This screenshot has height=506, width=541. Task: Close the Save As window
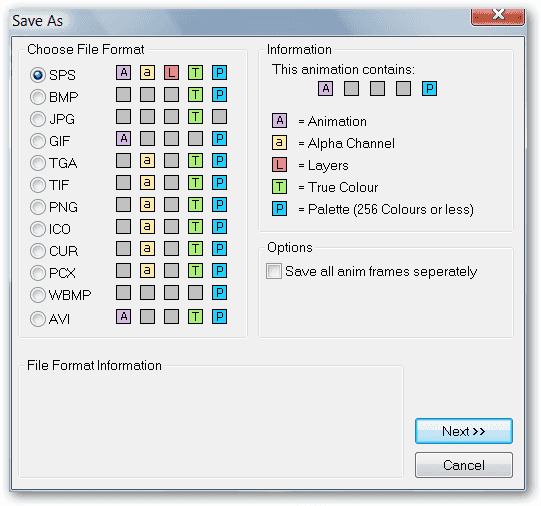(x=498, y=16)
